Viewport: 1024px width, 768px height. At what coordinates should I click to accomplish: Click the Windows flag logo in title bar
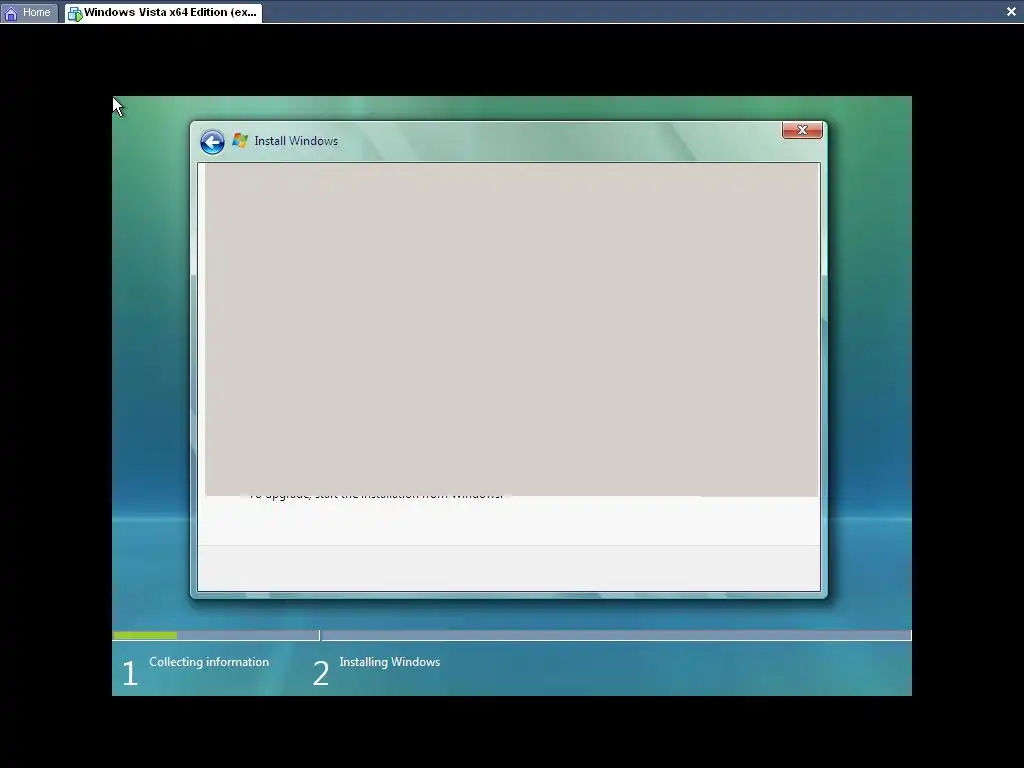pos(240,140)
